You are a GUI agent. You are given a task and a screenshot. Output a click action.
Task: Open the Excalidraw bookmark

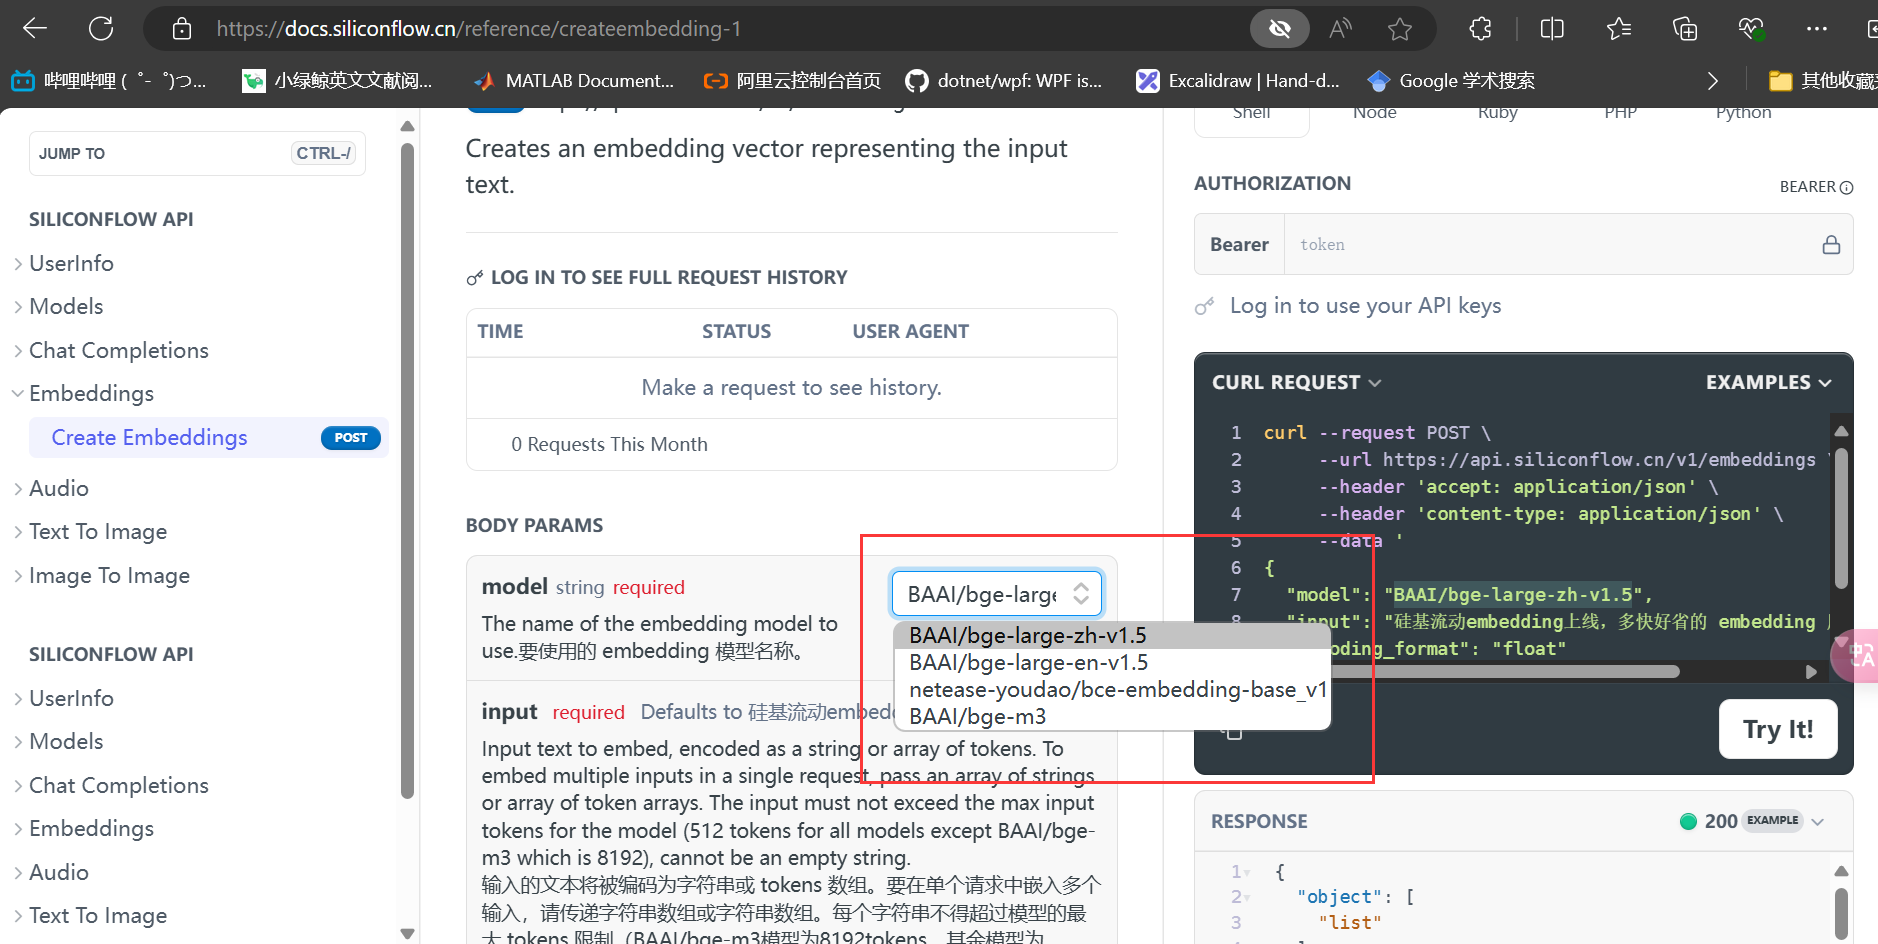(1238, 81)
